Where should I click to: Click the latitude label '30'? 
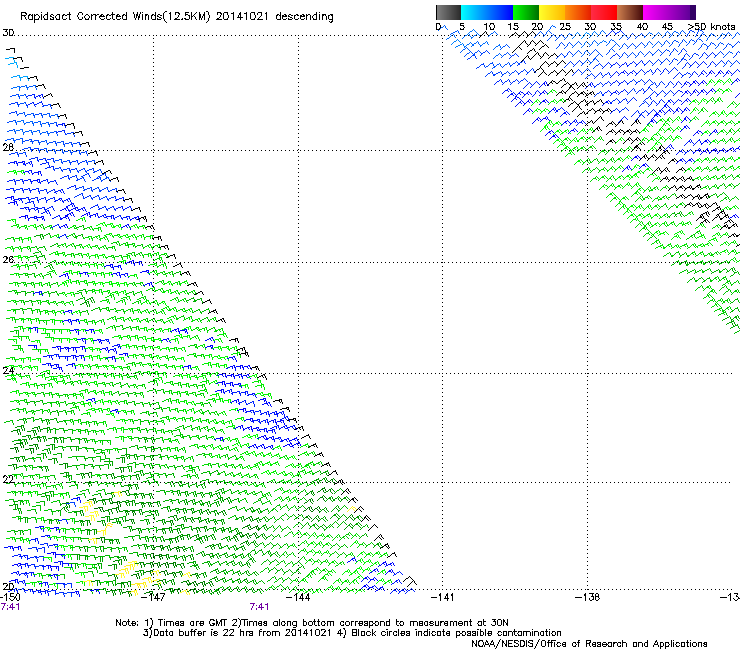tap(8, 33)
